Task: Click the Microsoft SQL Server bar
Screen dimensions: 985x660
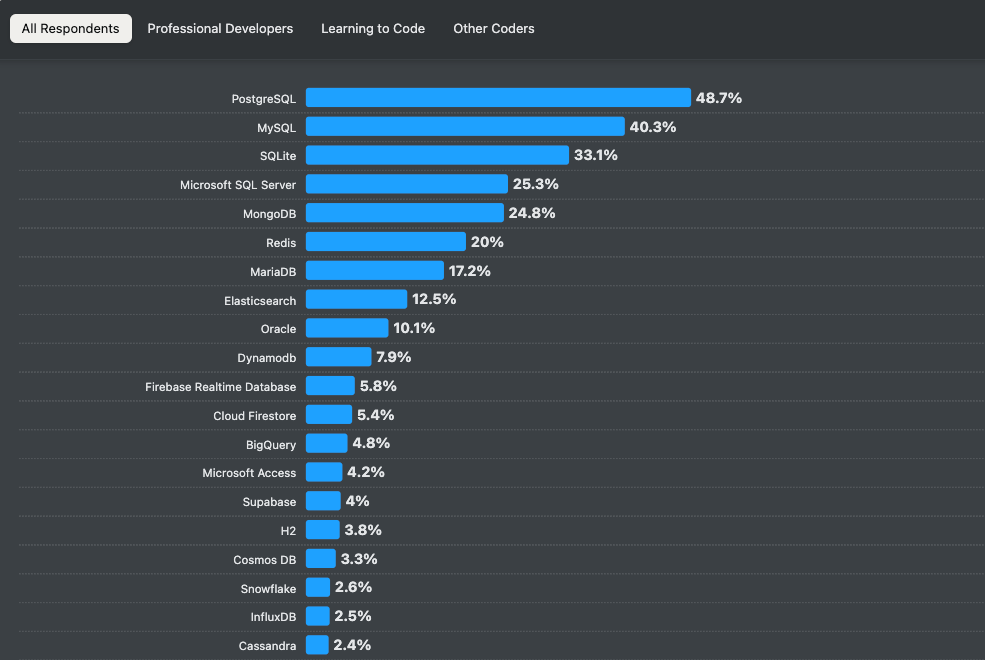Action: pos(406,184)
